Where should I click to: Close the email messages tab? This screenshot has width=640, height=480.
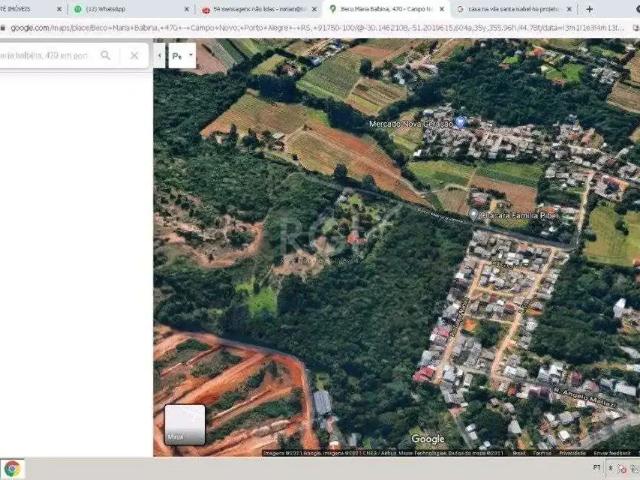point(314,9)
